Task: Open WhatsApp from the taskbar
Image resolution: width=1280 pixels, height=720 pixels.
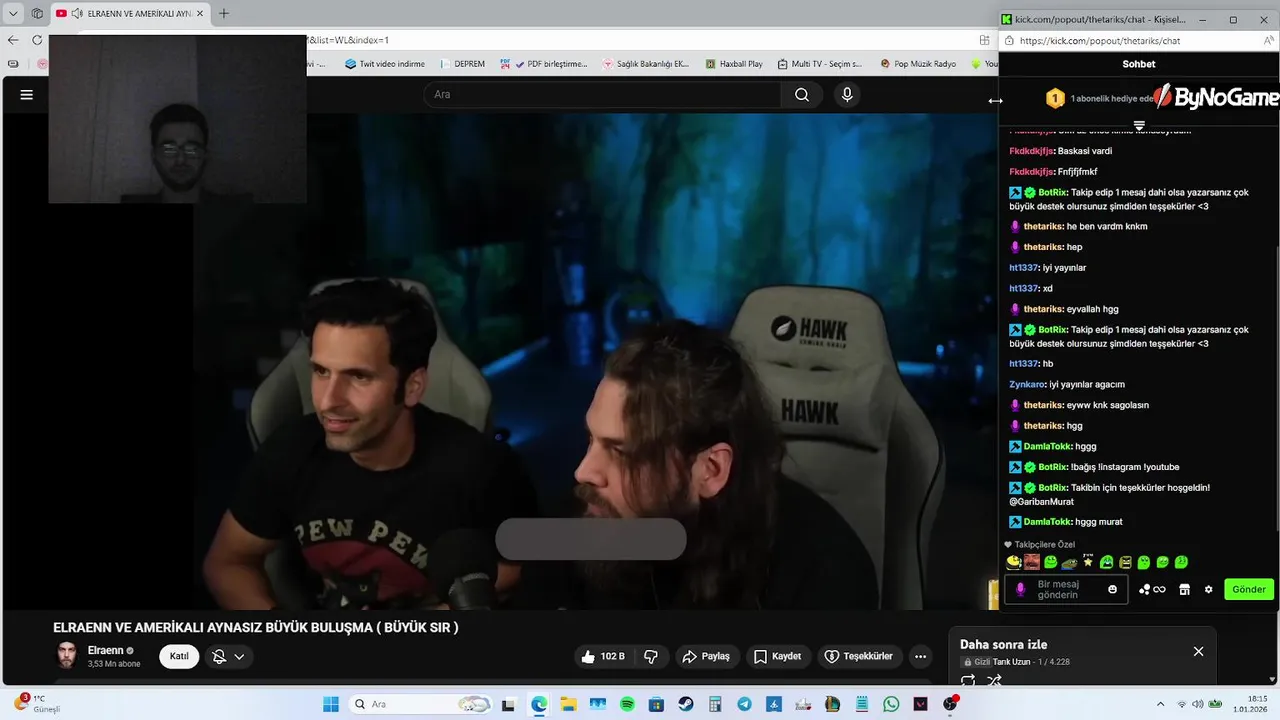Action: (x=891, y=704)
